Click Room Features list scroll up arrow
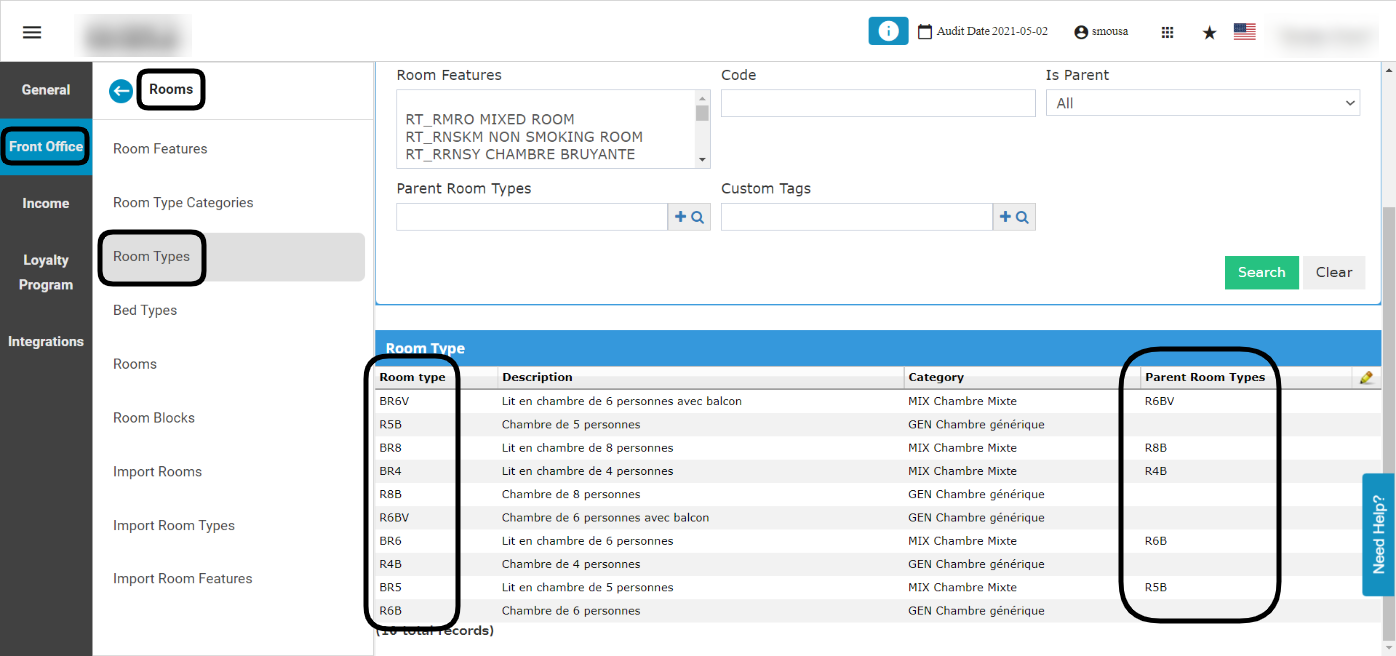 (x=702, y=98)
